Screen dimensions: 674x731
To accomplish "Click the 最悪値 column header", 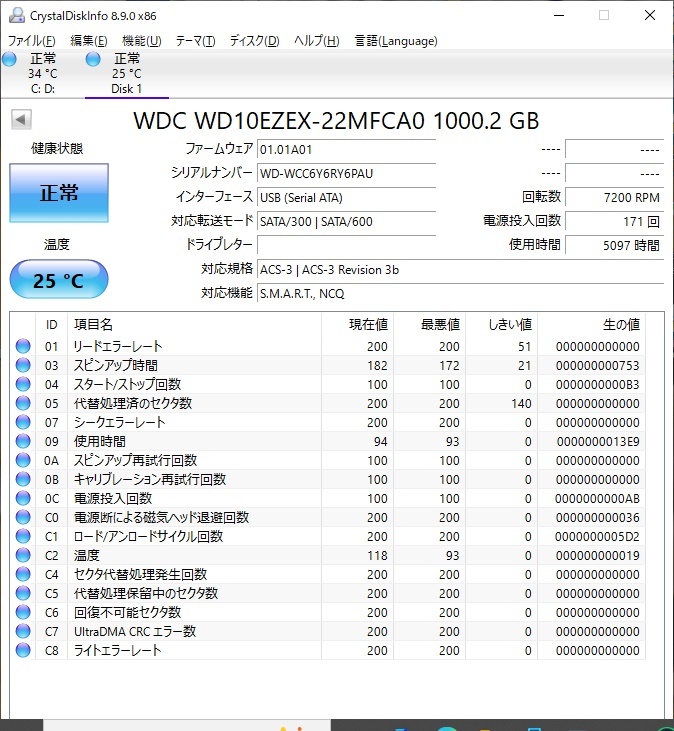I will coord(429,324).
